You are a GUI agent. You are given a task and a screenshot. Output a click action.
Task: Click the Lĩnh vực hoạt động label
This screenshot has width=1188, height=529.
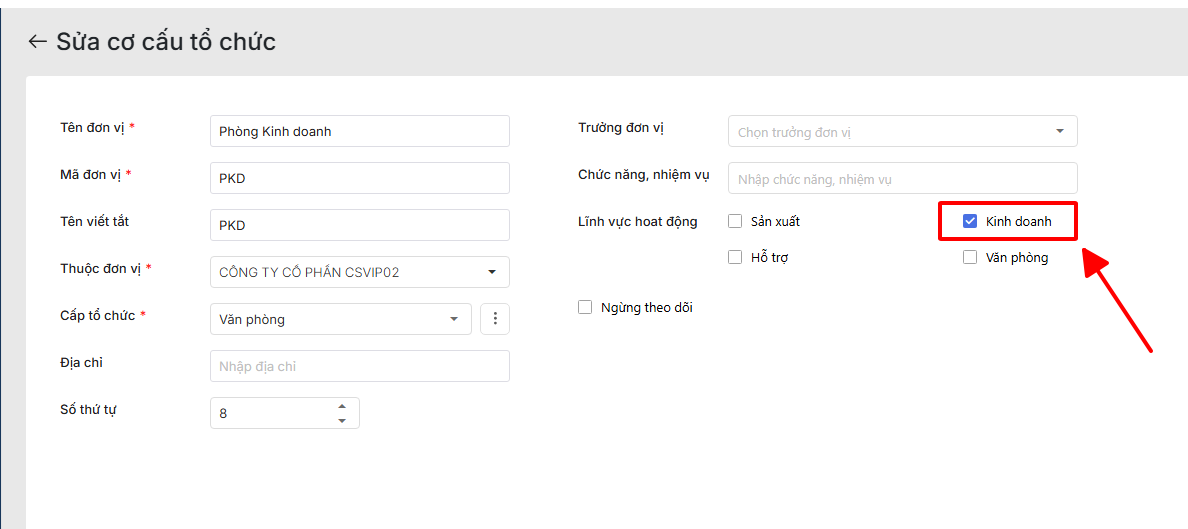coord(638,221)
